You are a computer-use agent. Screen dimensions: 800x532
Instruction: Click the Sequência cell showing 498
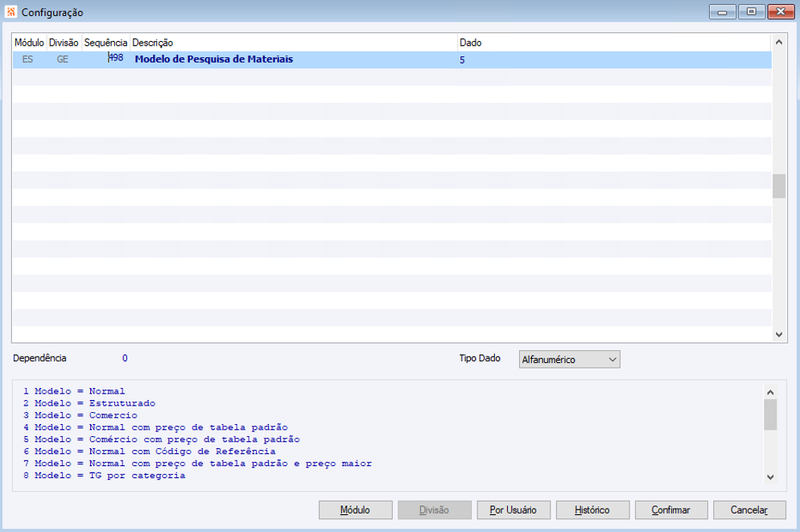point(106,59)
